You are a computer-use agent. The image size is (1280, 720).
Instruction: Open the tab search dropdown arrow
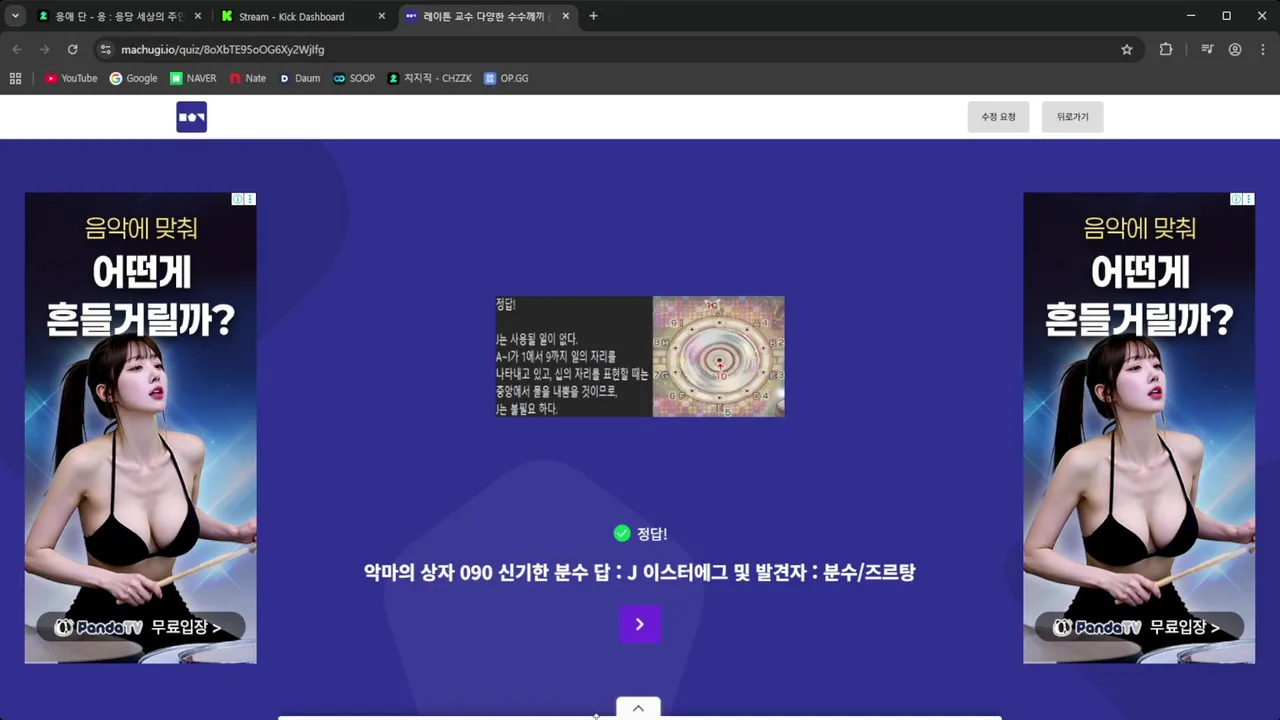pyautogui.click(x=15, y=16)
